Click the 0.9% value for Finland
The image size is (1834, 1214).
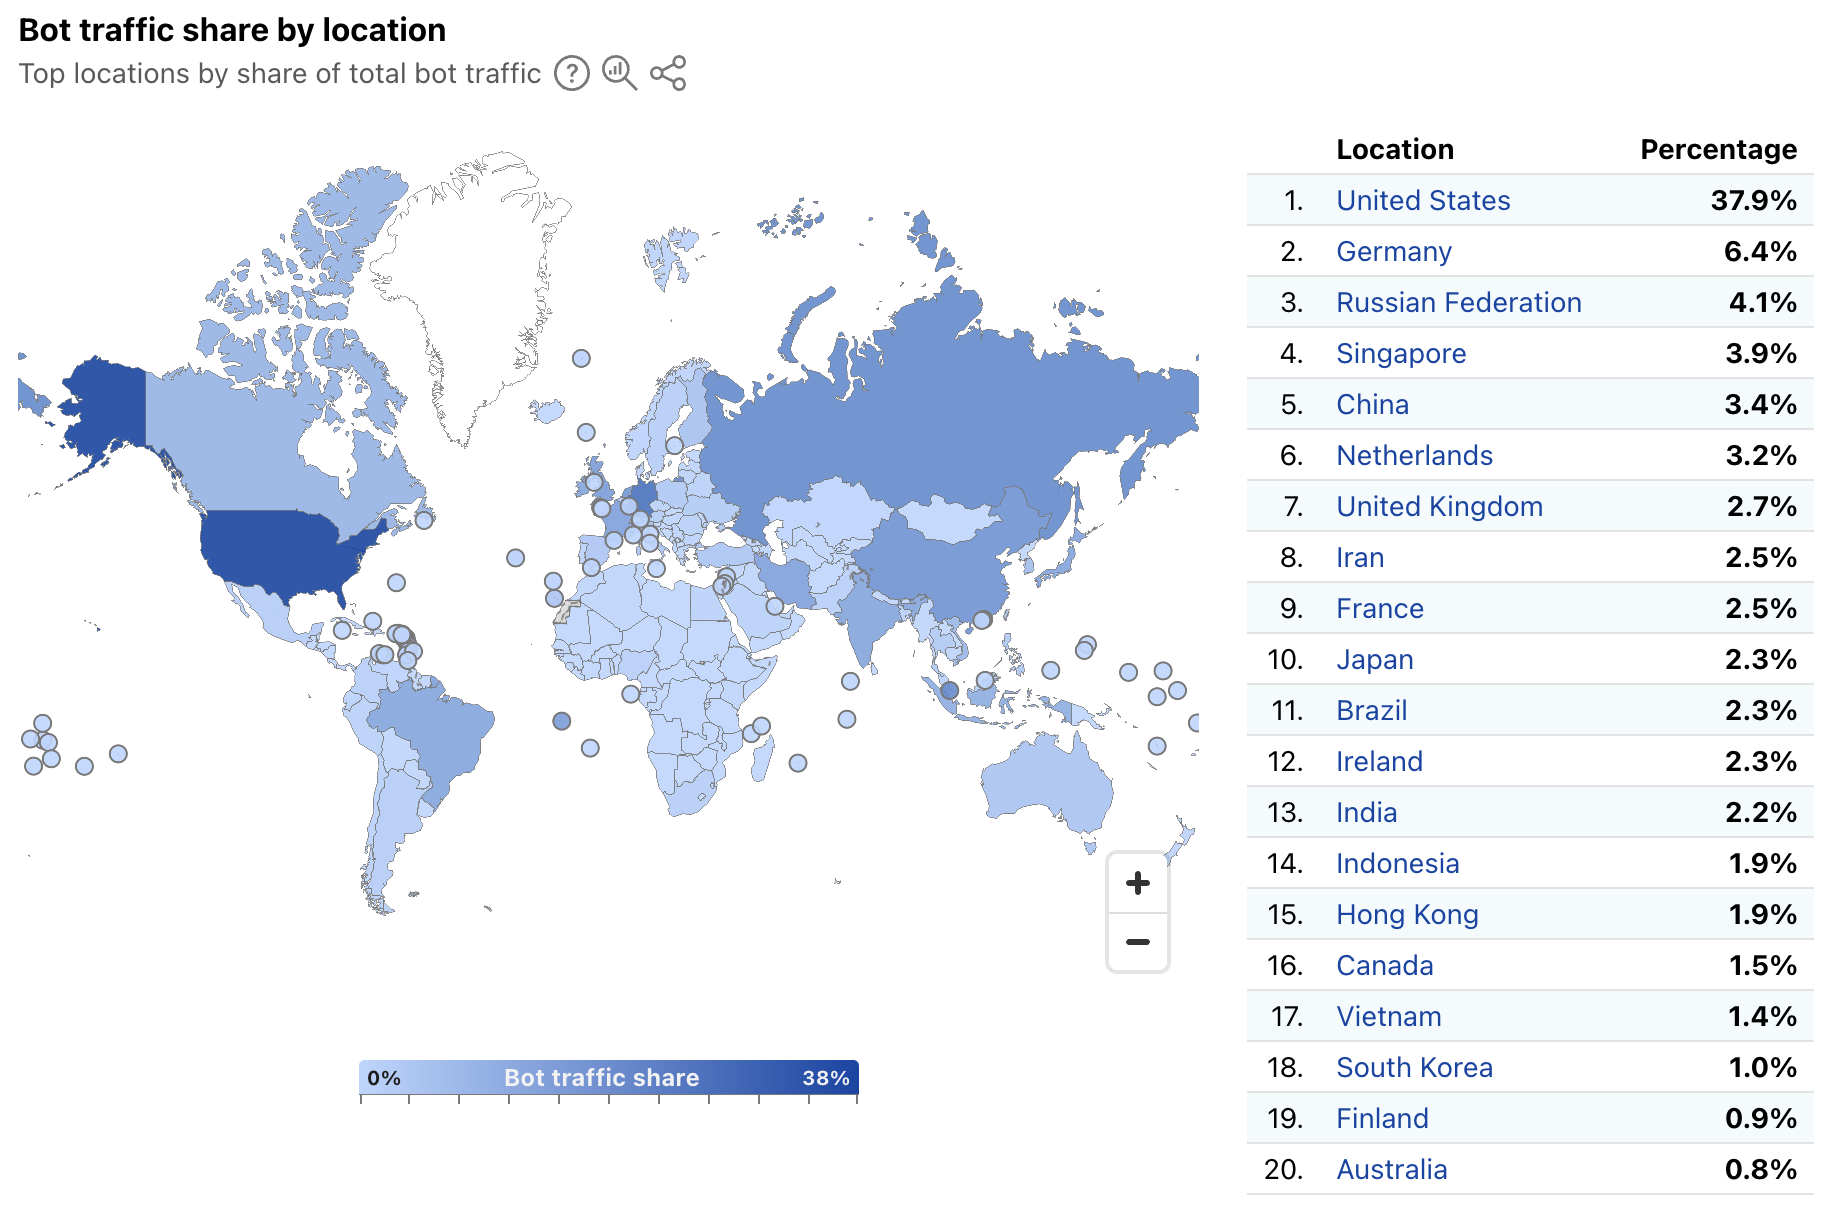[x=1761, y=1119]
